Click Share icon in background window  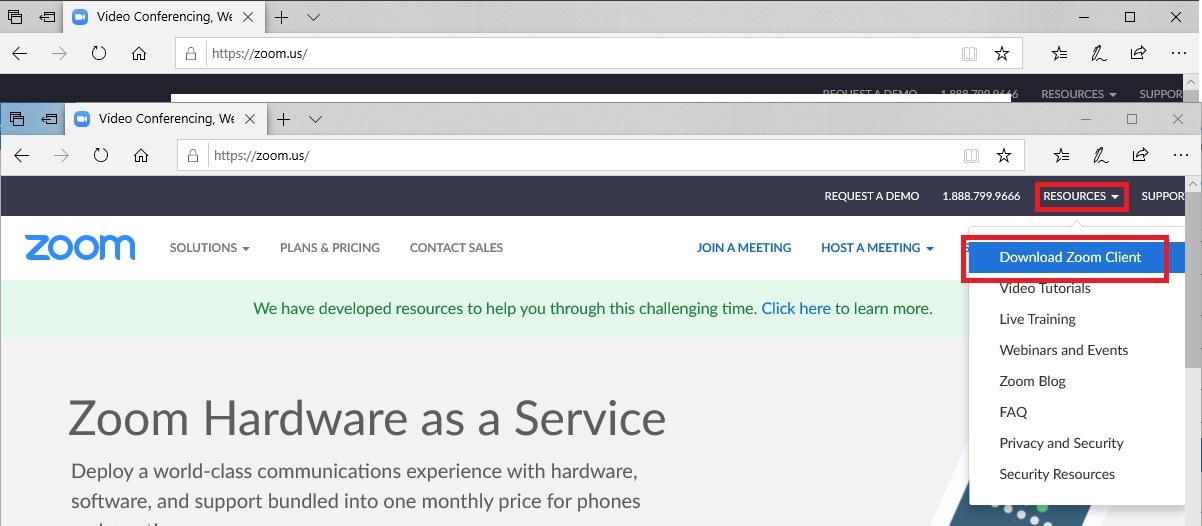tap(1138, 53)
